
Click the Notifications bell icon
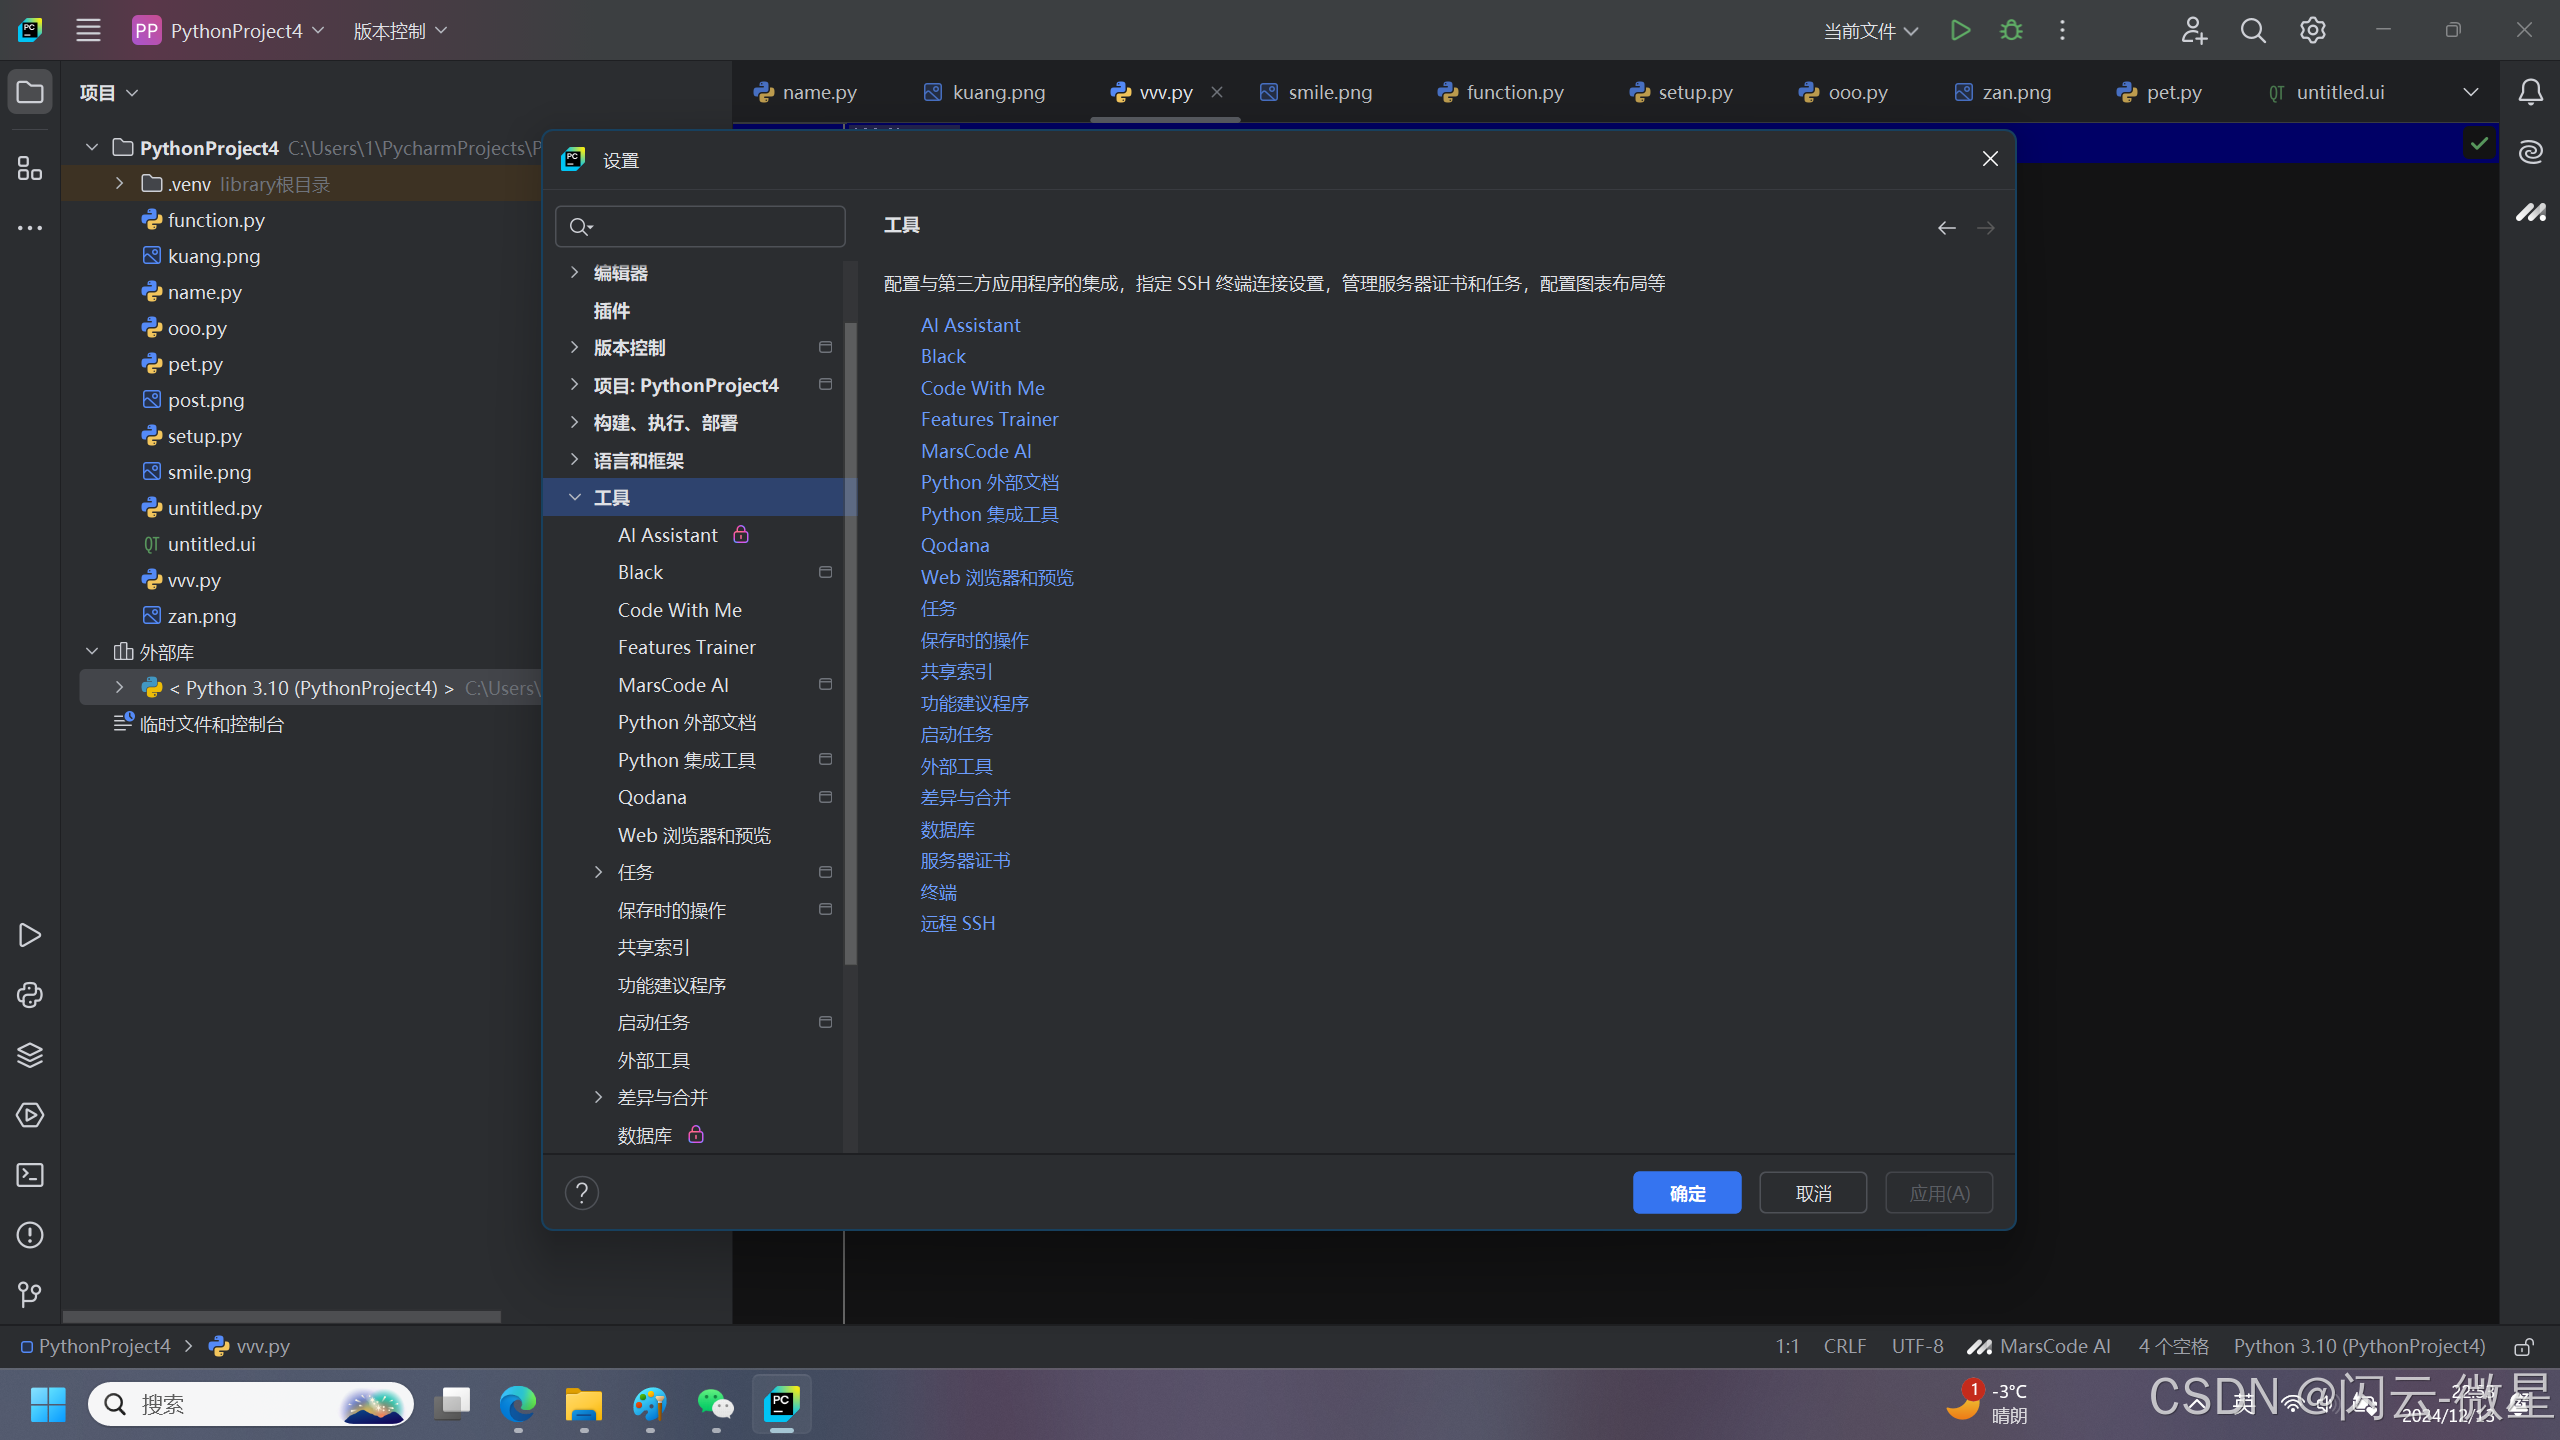tap(2530, 93)
